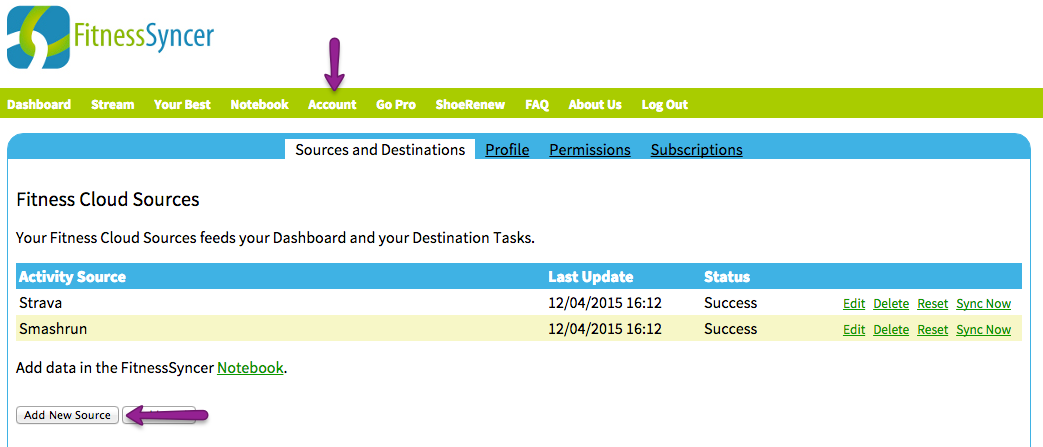View the FAQ page
Screen dimensions: 1043x447
pyautogui.click(x=537, y=104)
